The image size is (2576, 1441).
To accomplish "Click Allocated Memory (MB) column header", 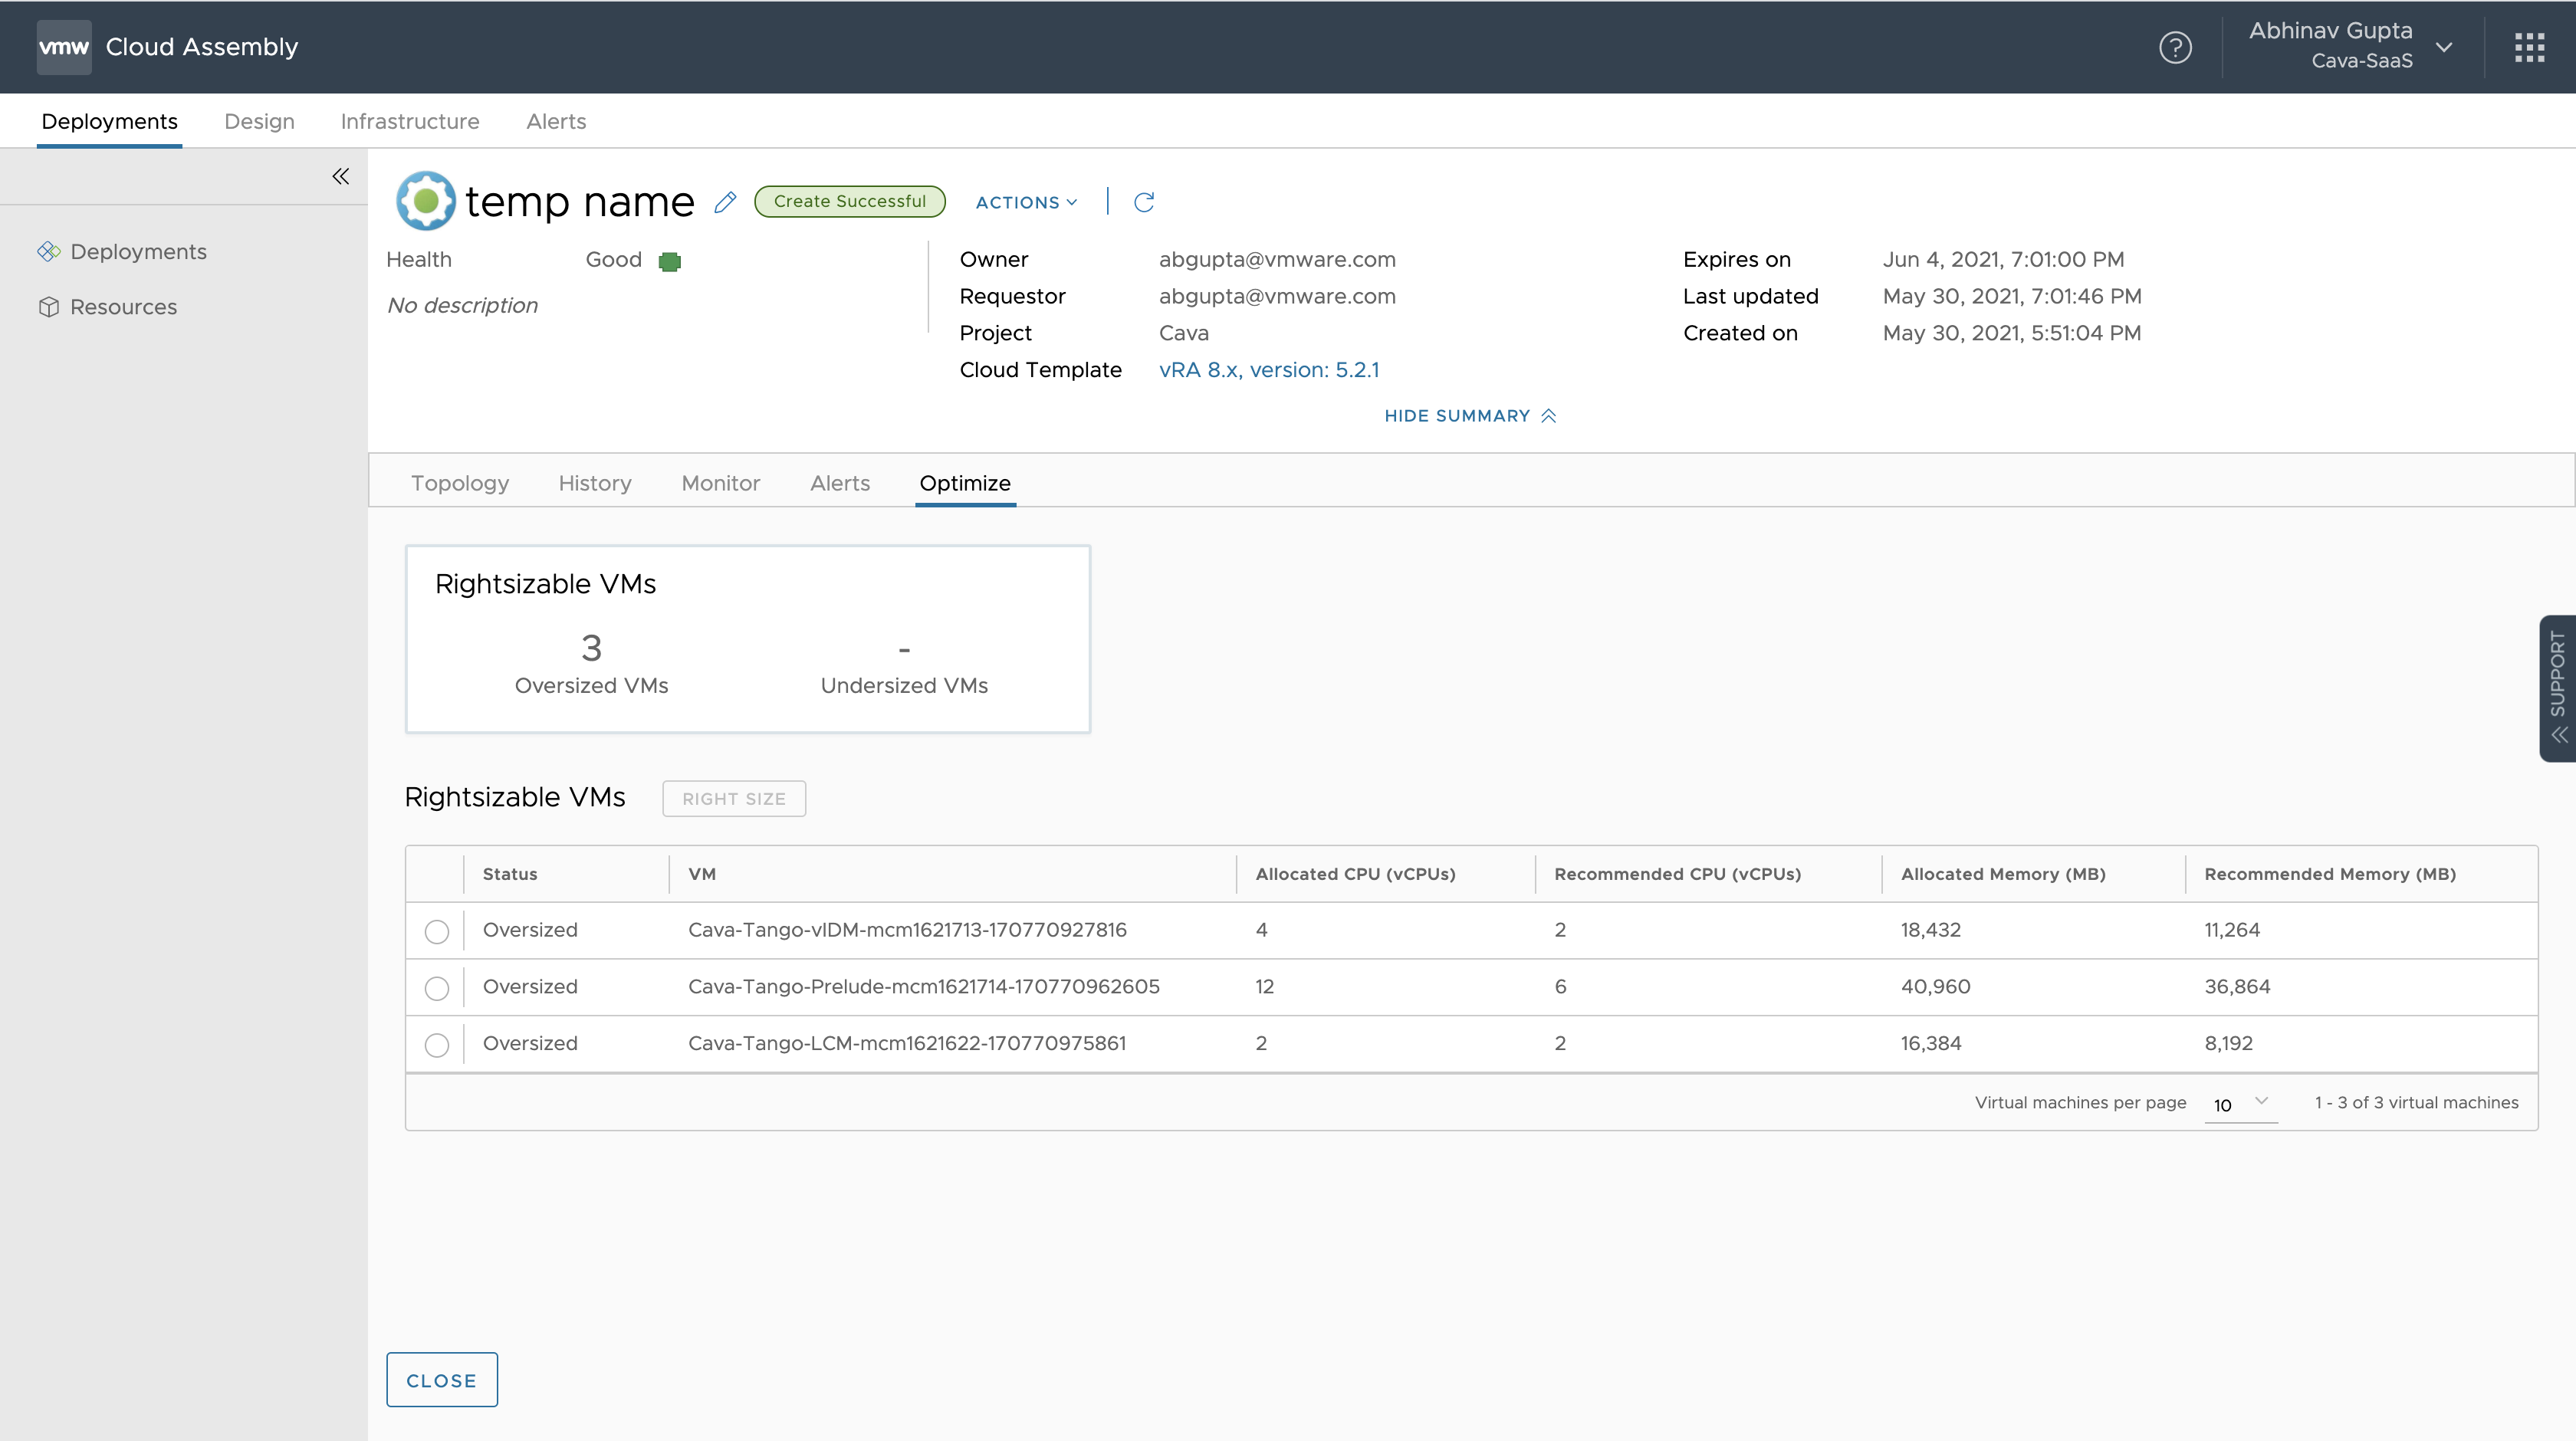I will pyautogui.click(x=2003, y=874).
